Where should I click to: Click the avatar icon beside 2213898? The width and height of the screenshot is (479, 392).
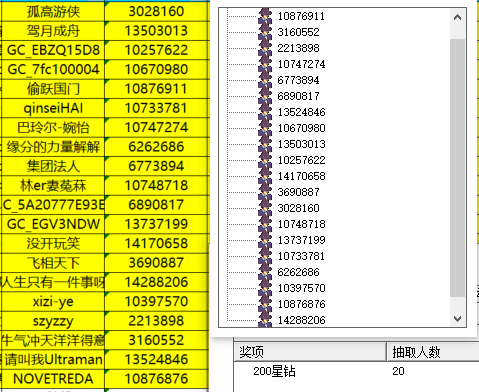(265, 48)
